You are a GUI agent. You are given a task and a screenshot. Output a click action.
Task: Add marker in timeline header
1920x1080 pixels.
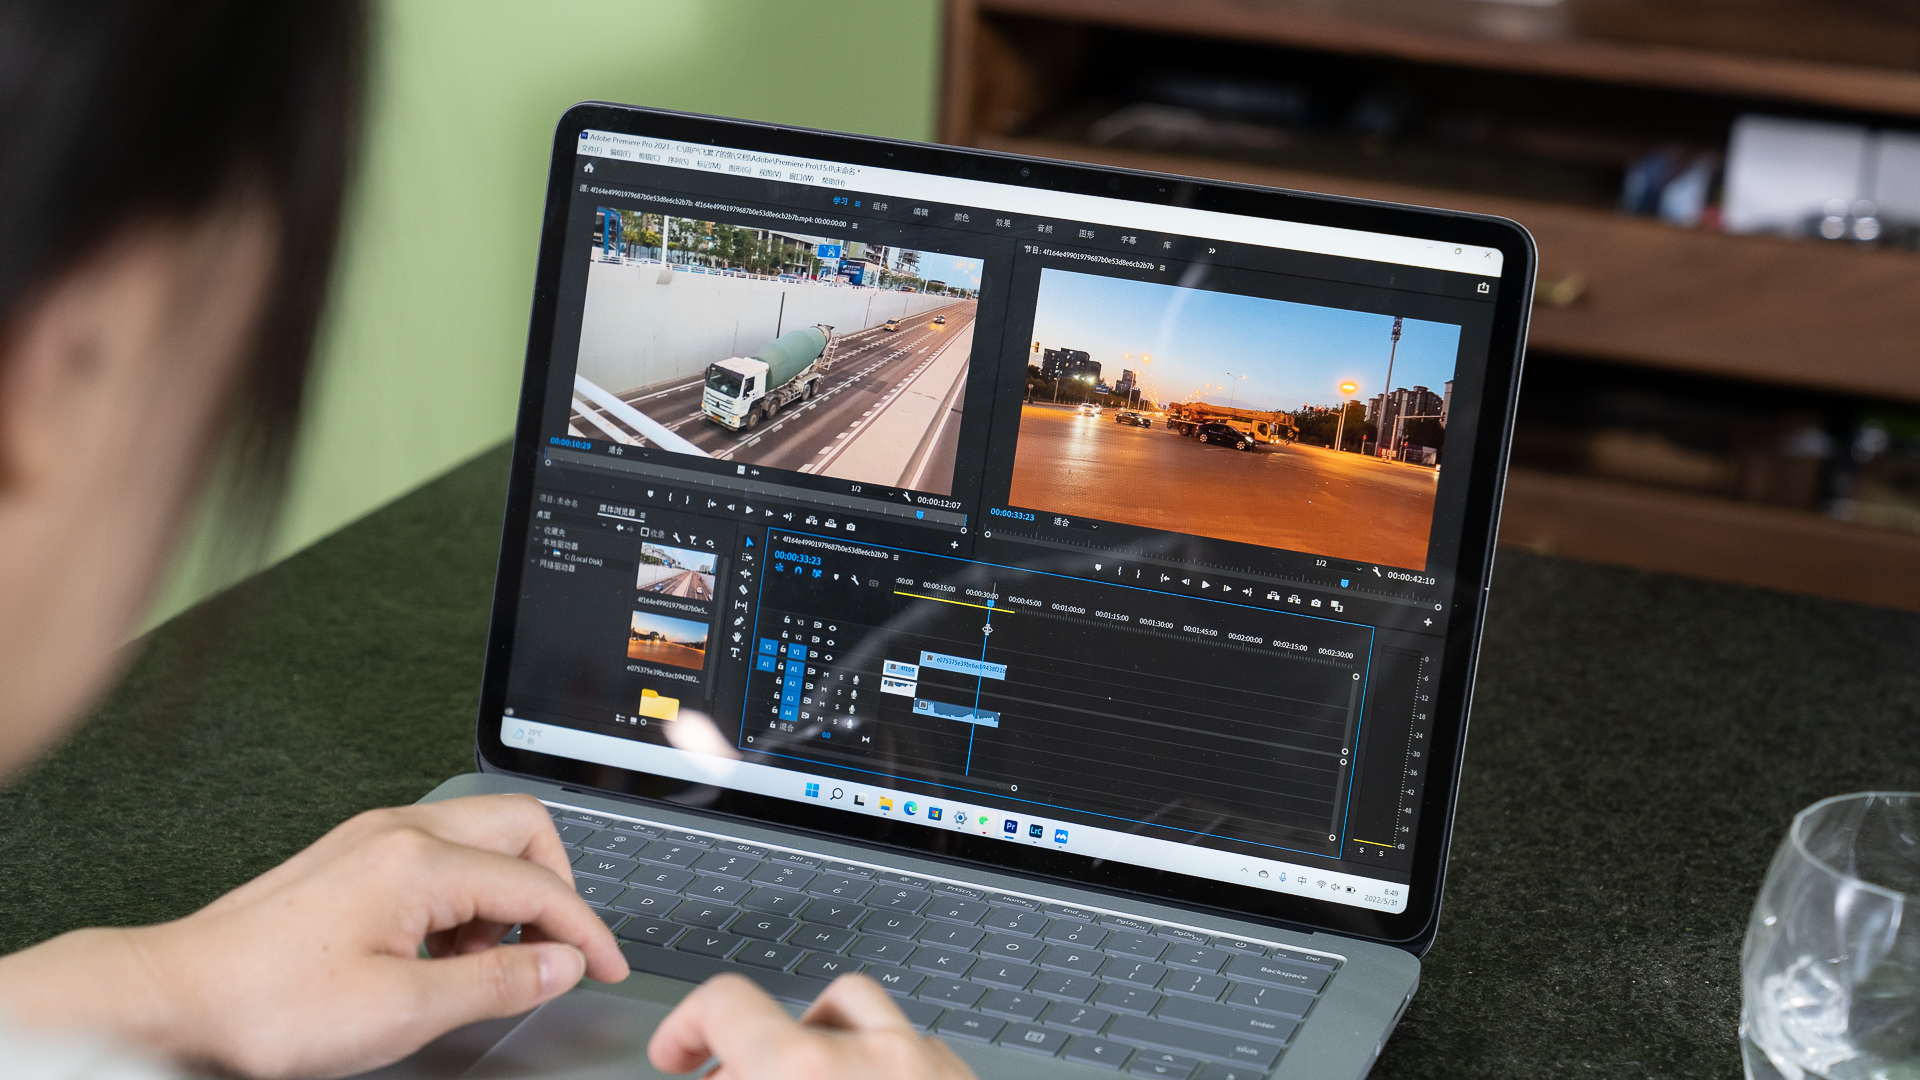(836, 577)
